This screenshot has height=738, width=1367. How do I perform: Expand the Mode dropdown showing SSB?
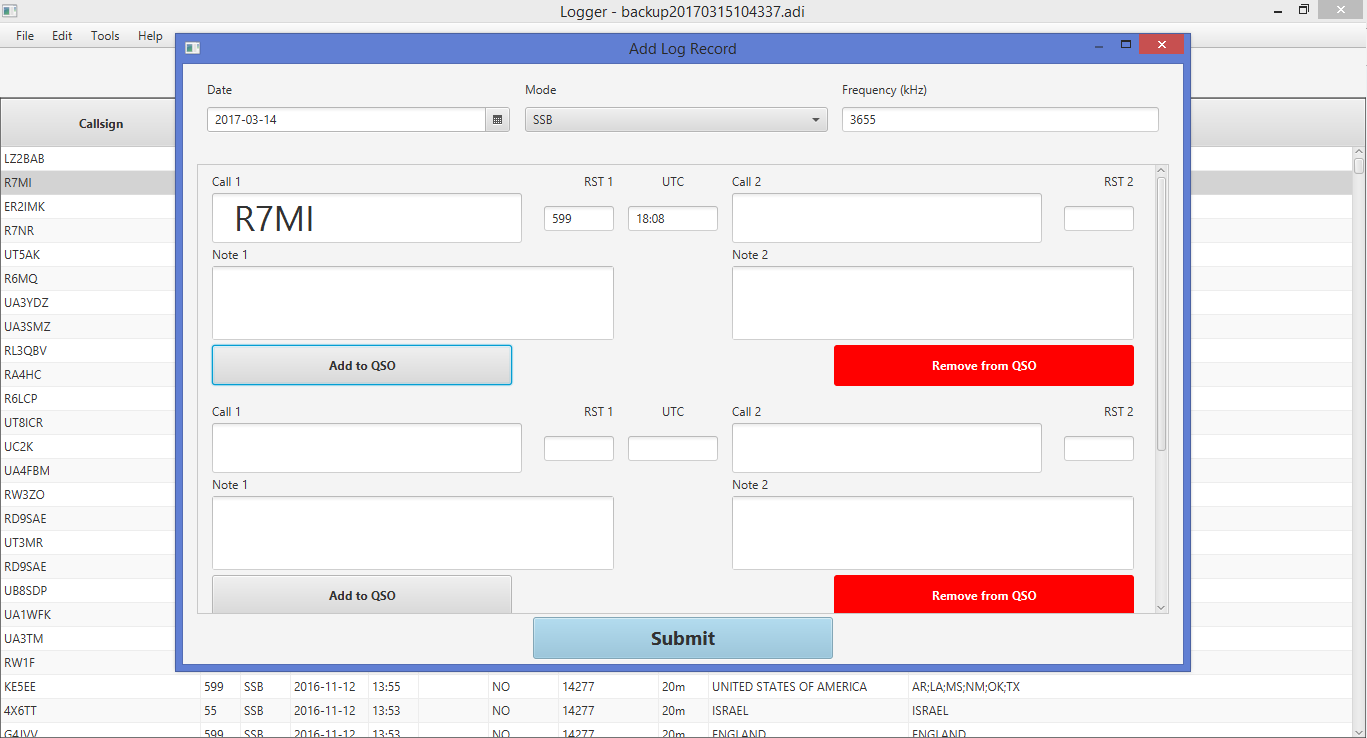click(x=676, y=120)
